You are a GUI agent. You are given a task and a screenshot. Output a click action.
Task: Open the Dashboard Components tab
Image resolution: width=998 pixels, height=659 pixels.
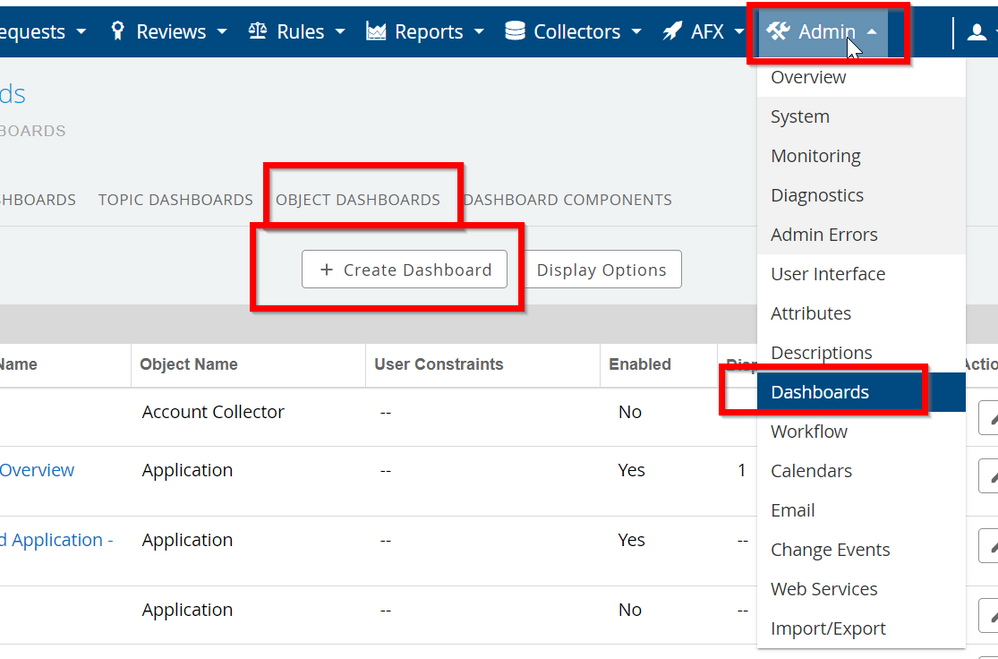click(567, 200)
